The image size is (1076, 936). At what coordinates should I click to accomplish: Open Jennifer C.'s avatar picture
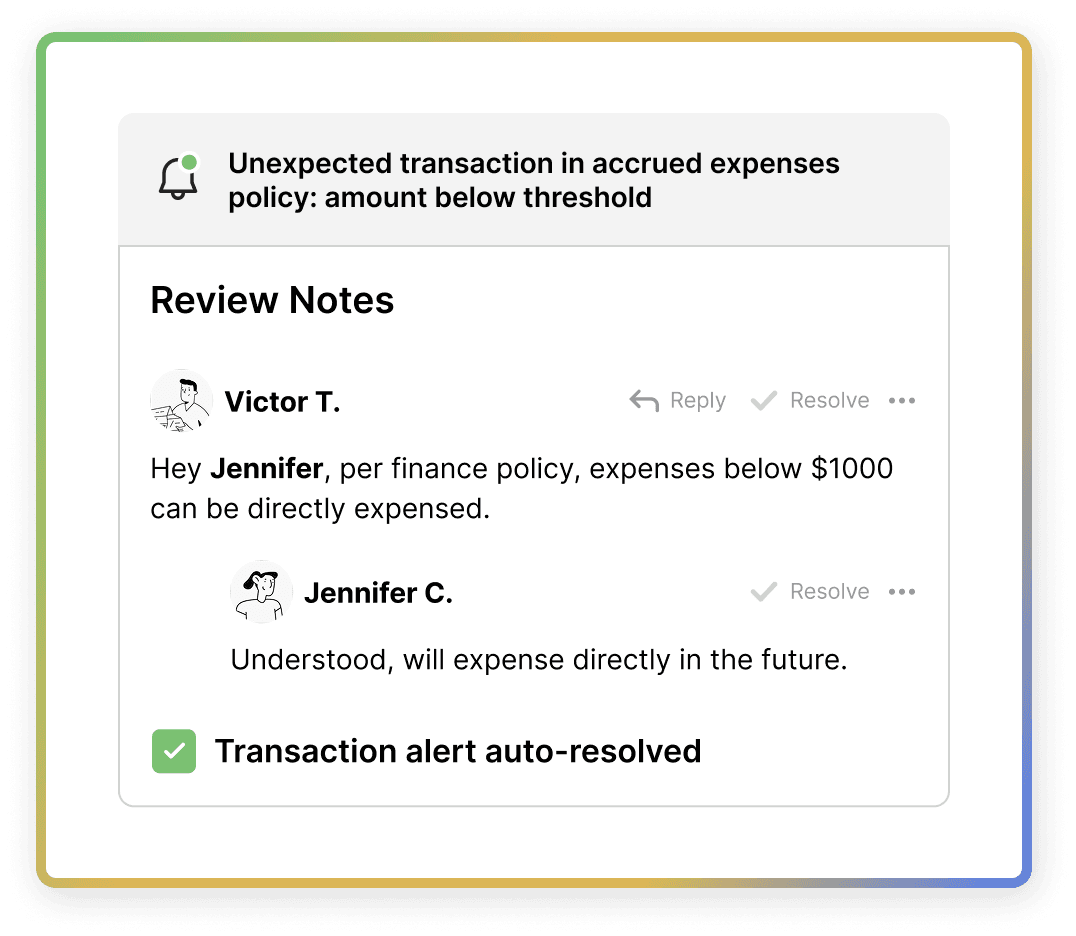click(x=261, y=592)
